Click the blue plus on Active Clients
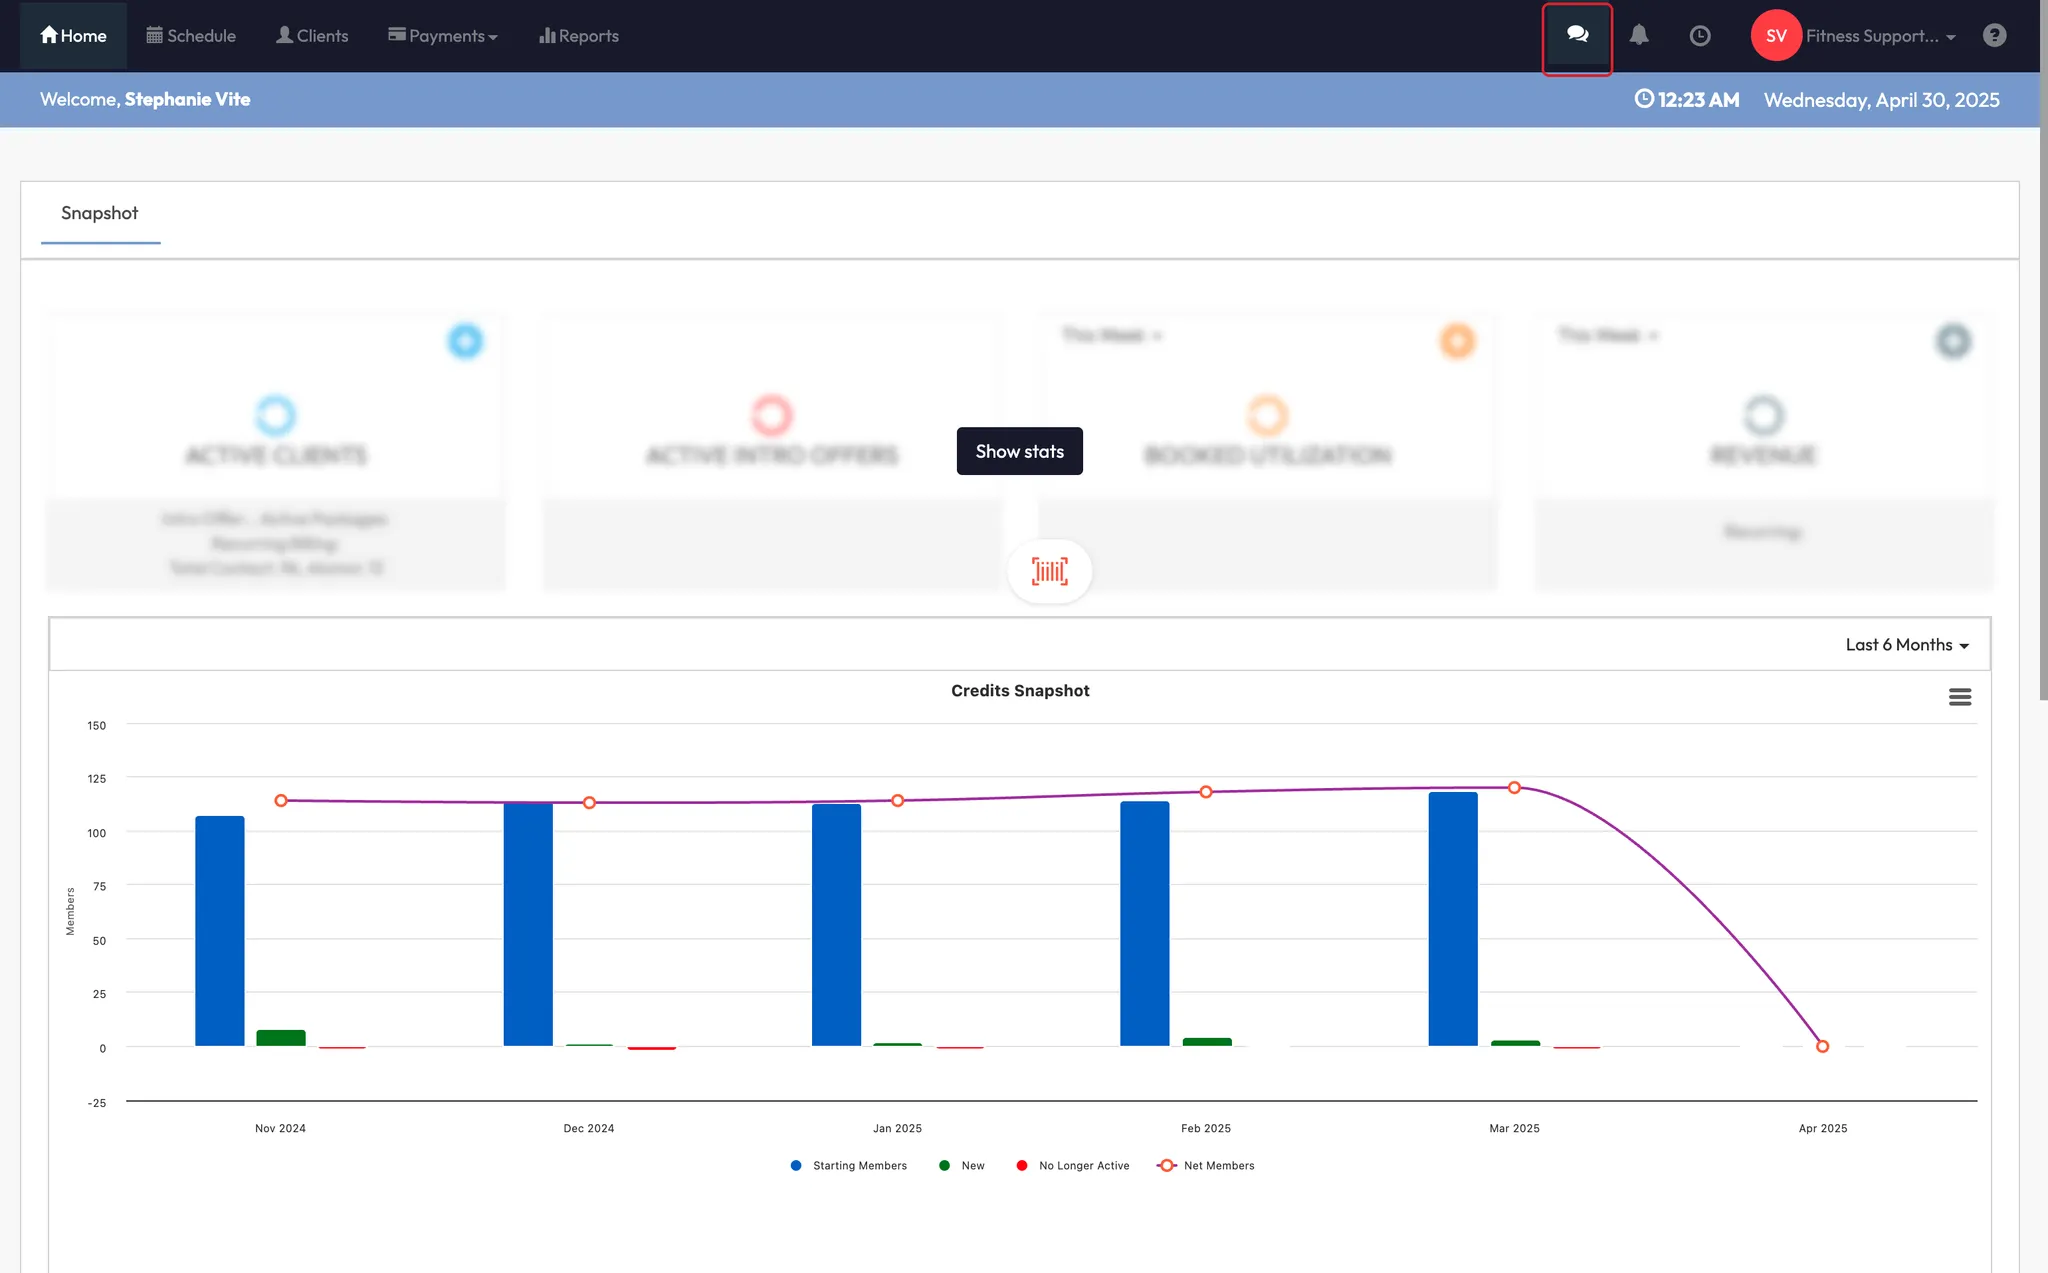 465,341
